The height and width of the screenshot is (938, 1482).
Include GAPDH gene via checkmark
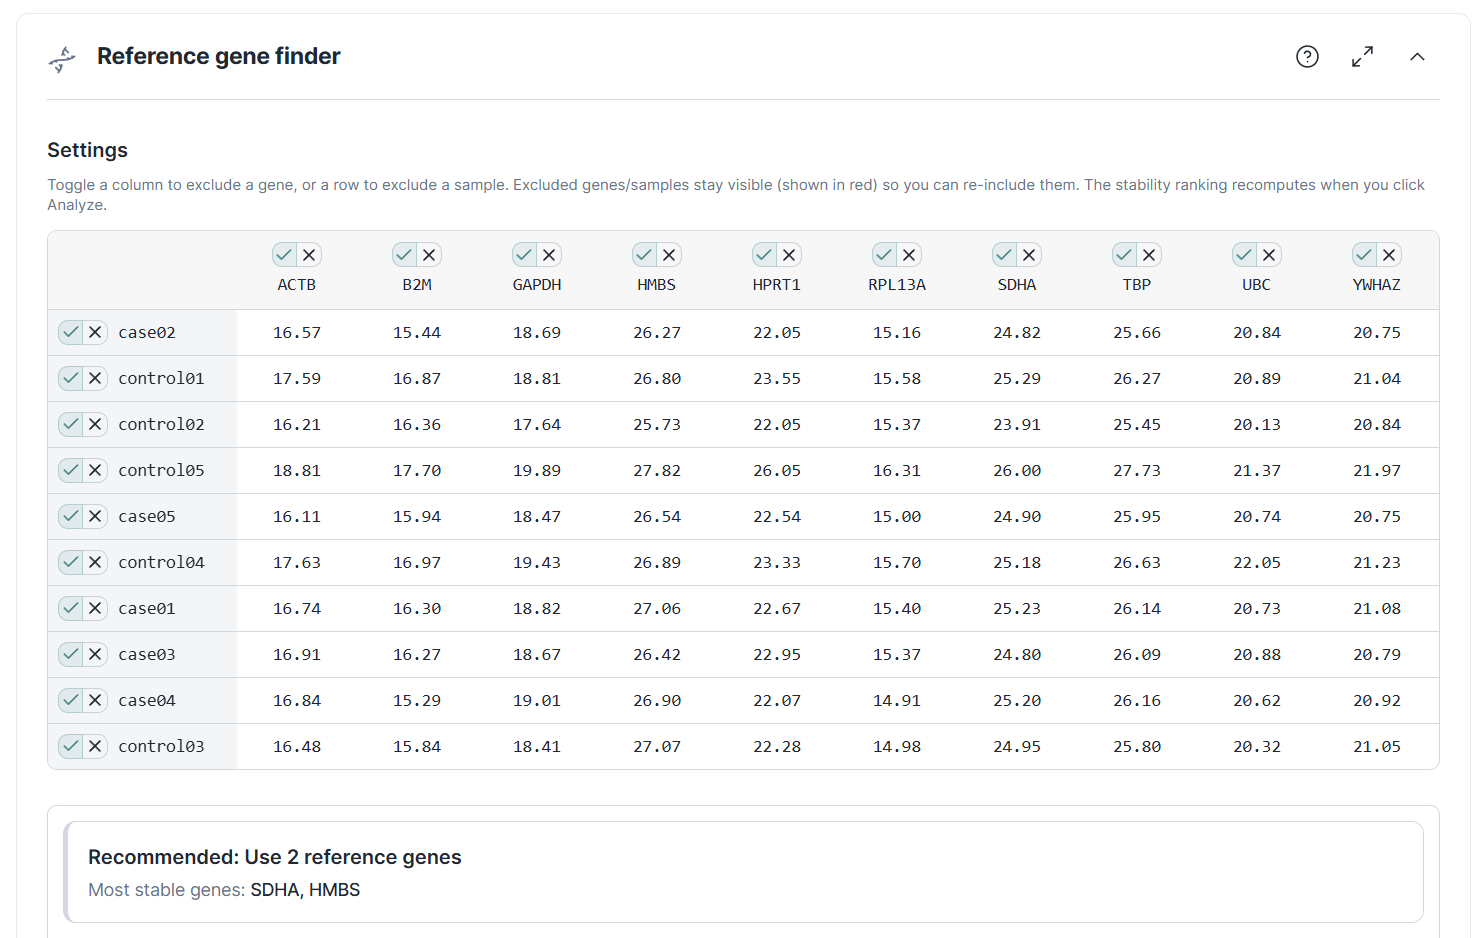[x=525, y=255]
